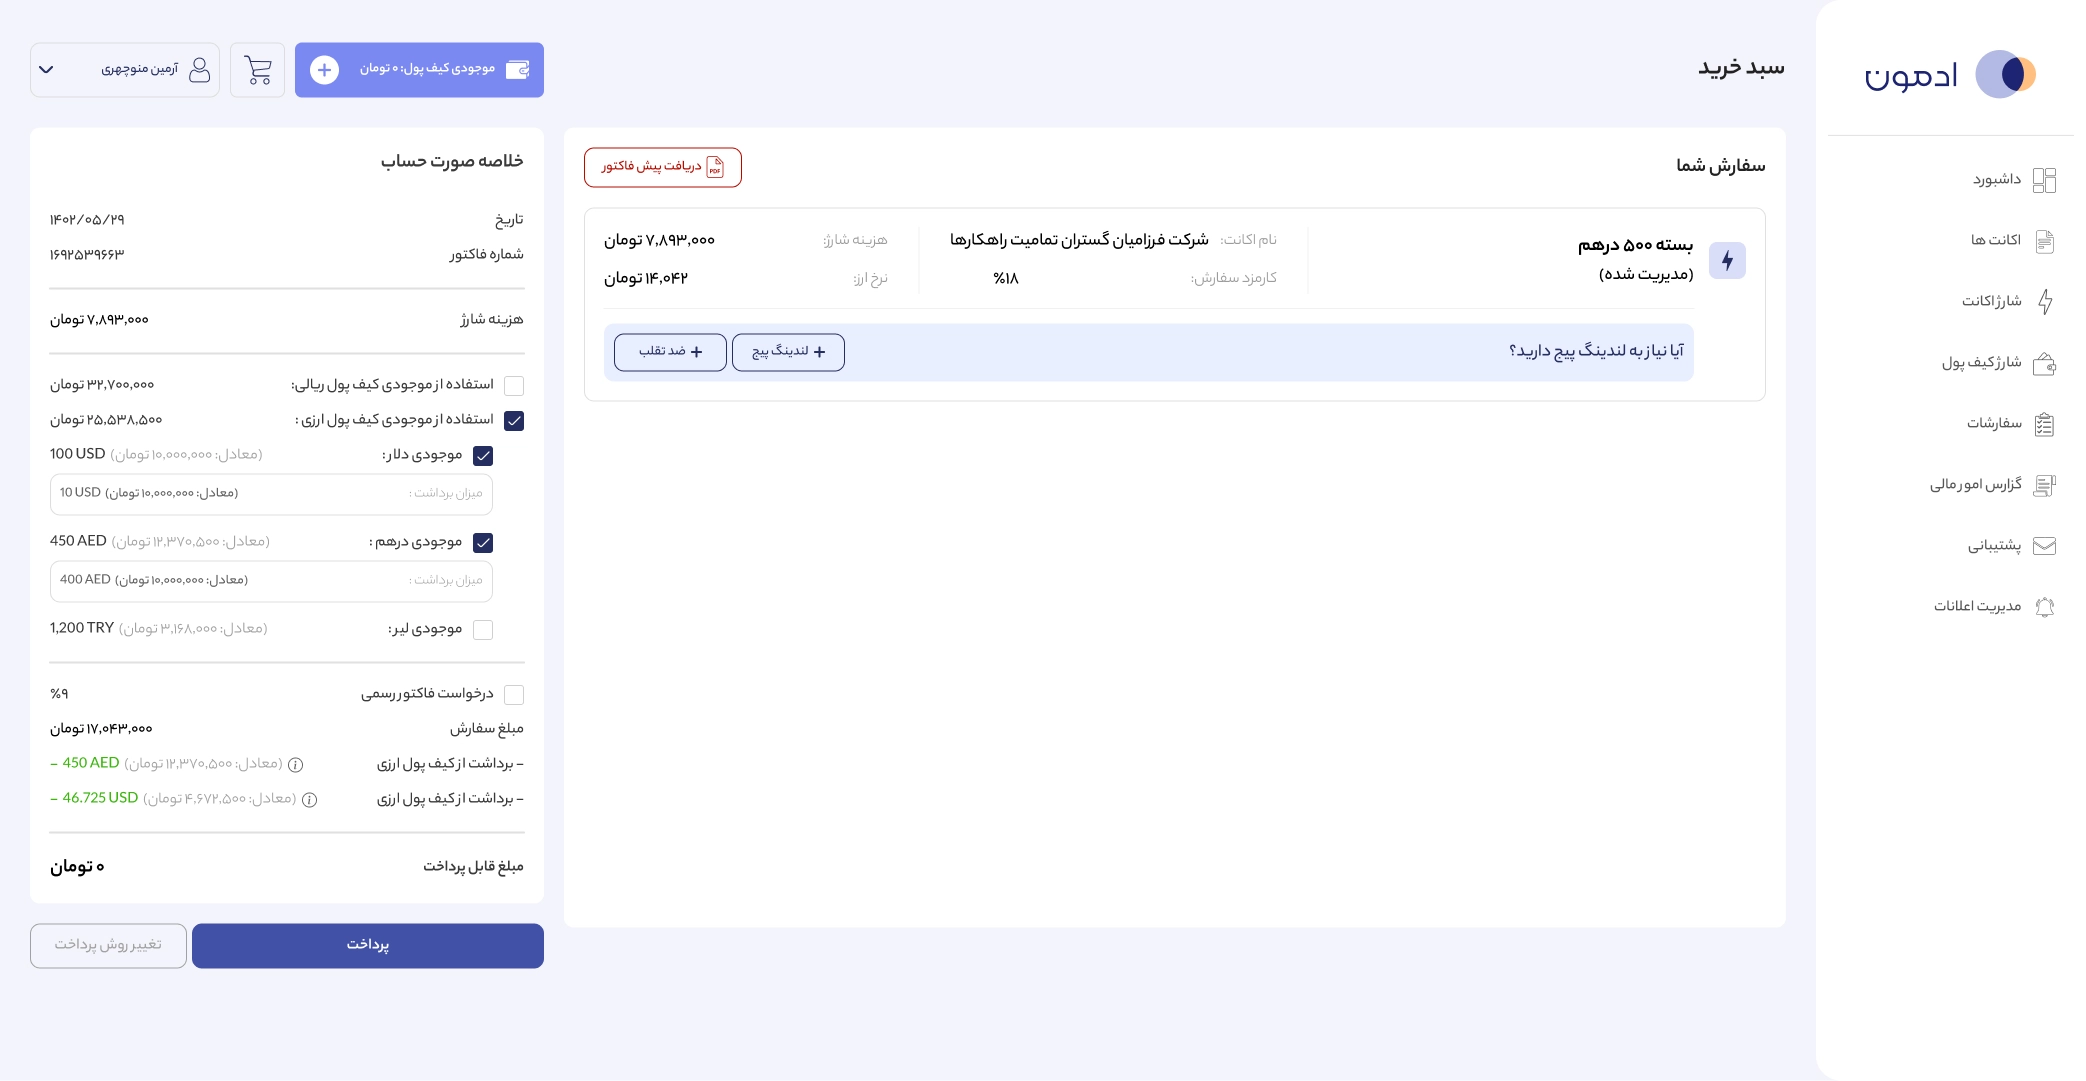Image resolution: width=2086 pixels, height=1081 pixels.
Task: Check lira balance (موجودی لیر) checkbox
Action: click(483, 630)
